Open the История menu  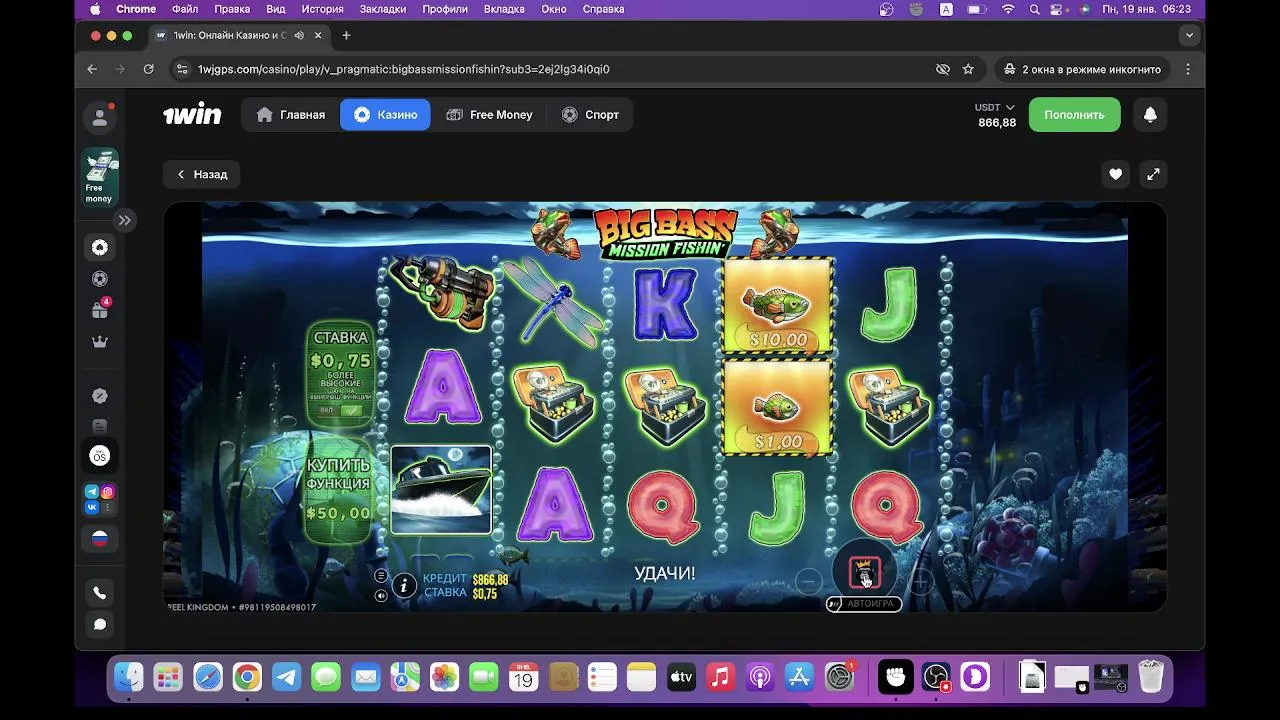click(322, 9)
